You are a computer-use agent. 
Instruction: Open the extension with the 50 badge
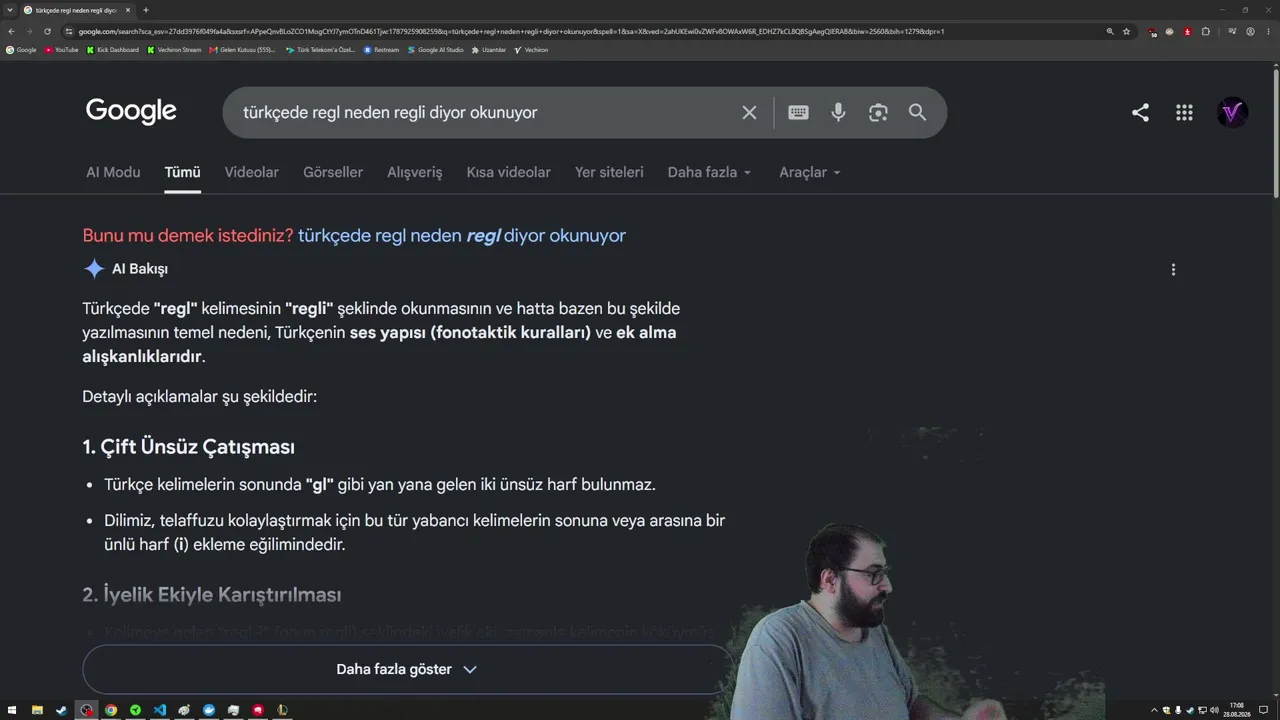click(x=1152, y=31)
